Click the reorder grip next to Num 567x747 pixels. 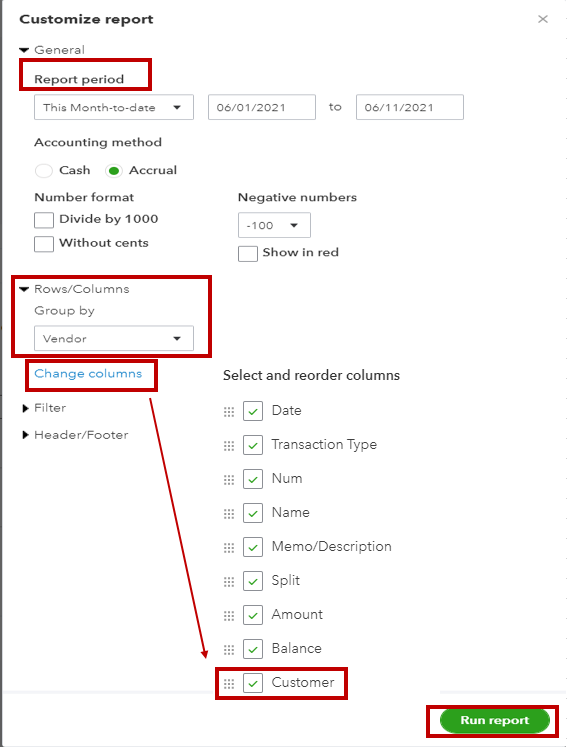[229, 479]
